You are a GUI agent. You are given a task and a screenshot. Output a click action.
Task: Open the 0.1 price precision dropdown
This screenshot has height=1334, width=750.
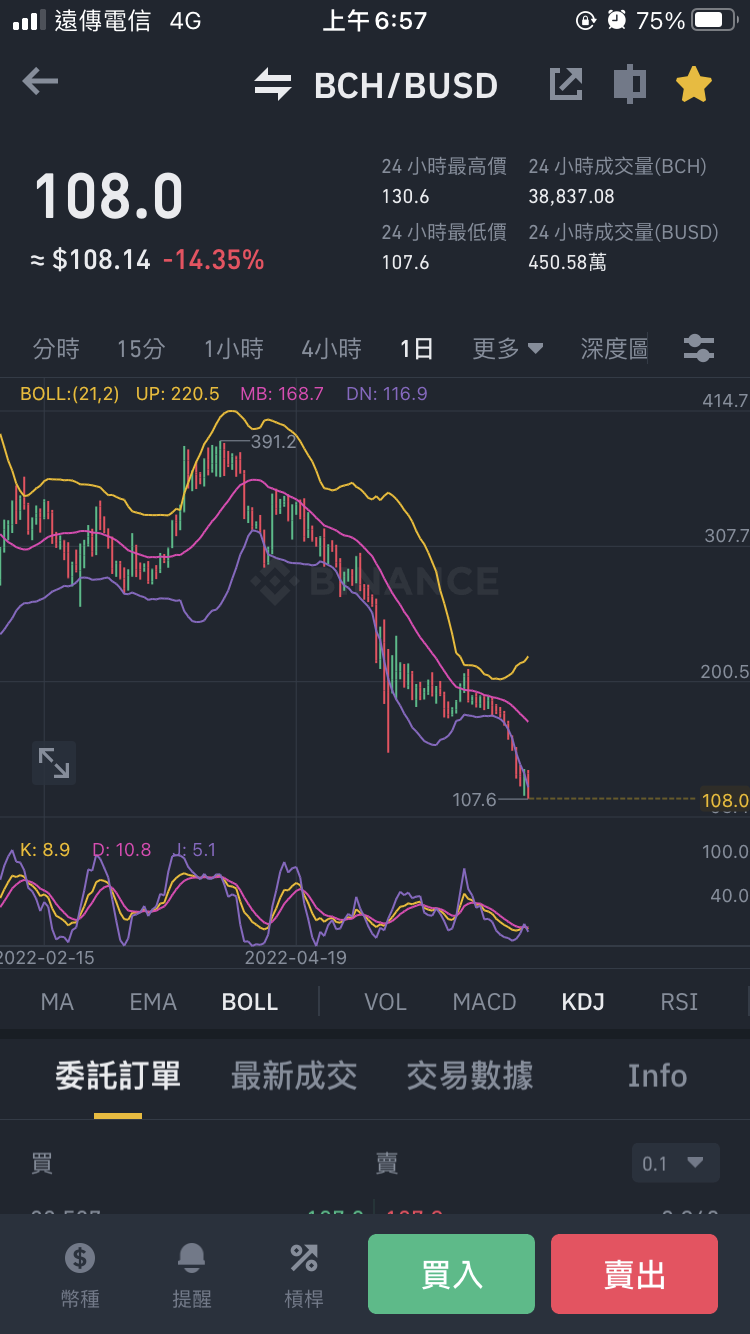pyautogui.click(x=675, y=1163)
